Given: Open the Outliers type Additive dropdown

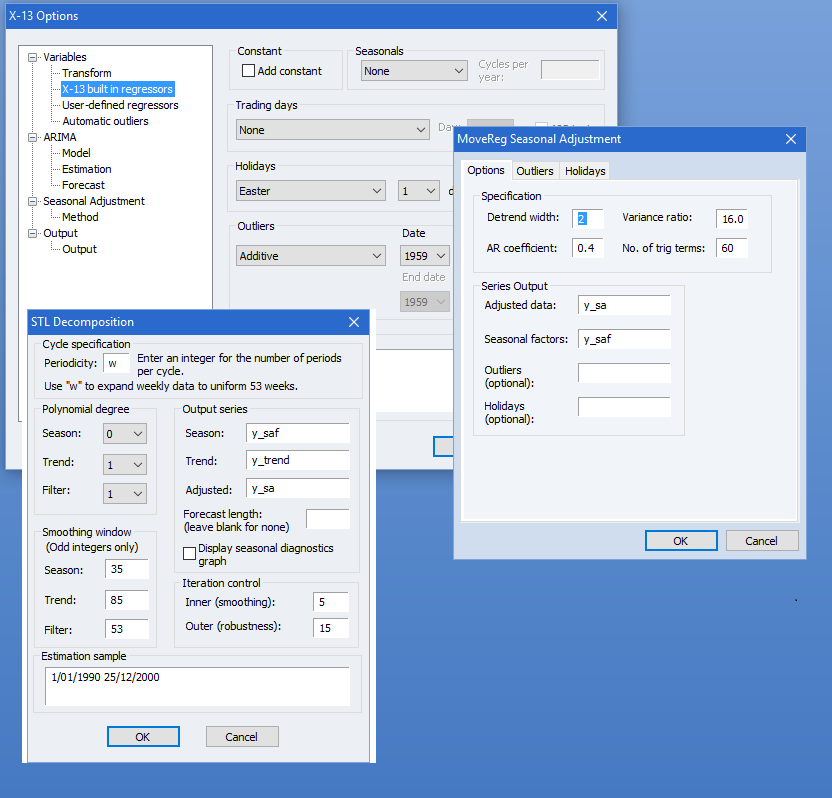Looking at the screenshot, I should pos(311,256).
